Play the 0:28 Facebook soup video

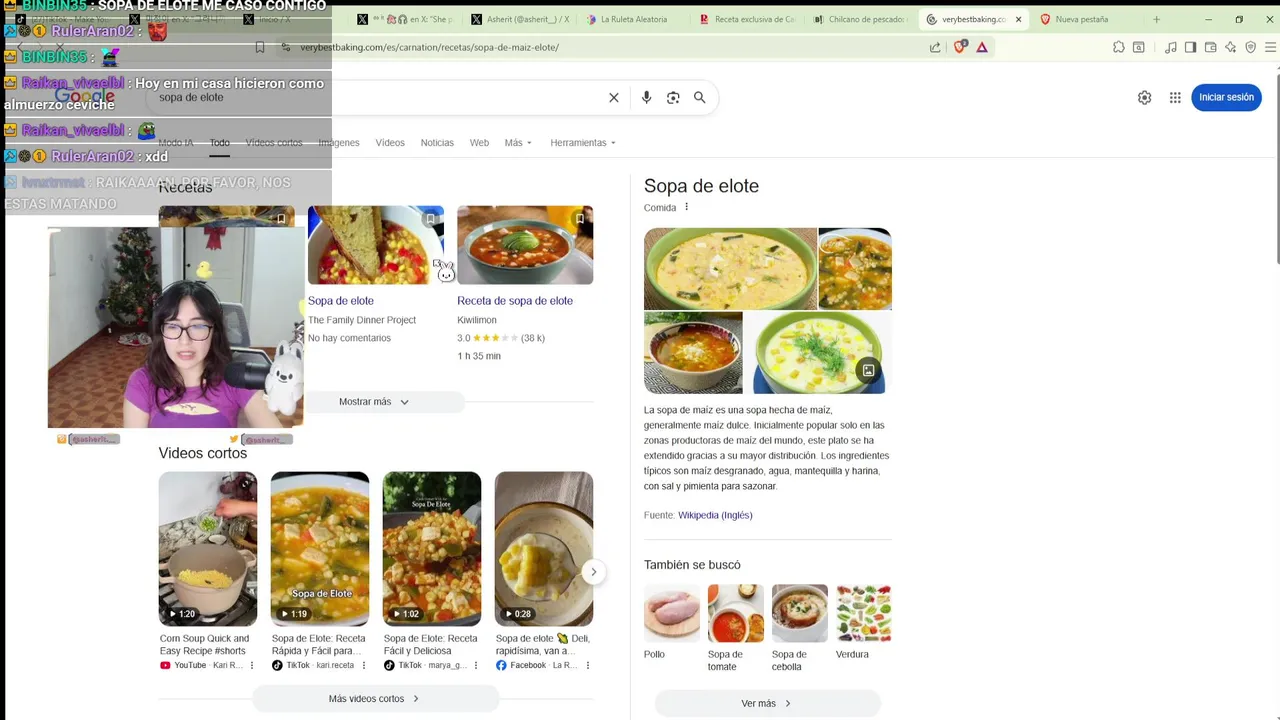(x=543, y=549)
